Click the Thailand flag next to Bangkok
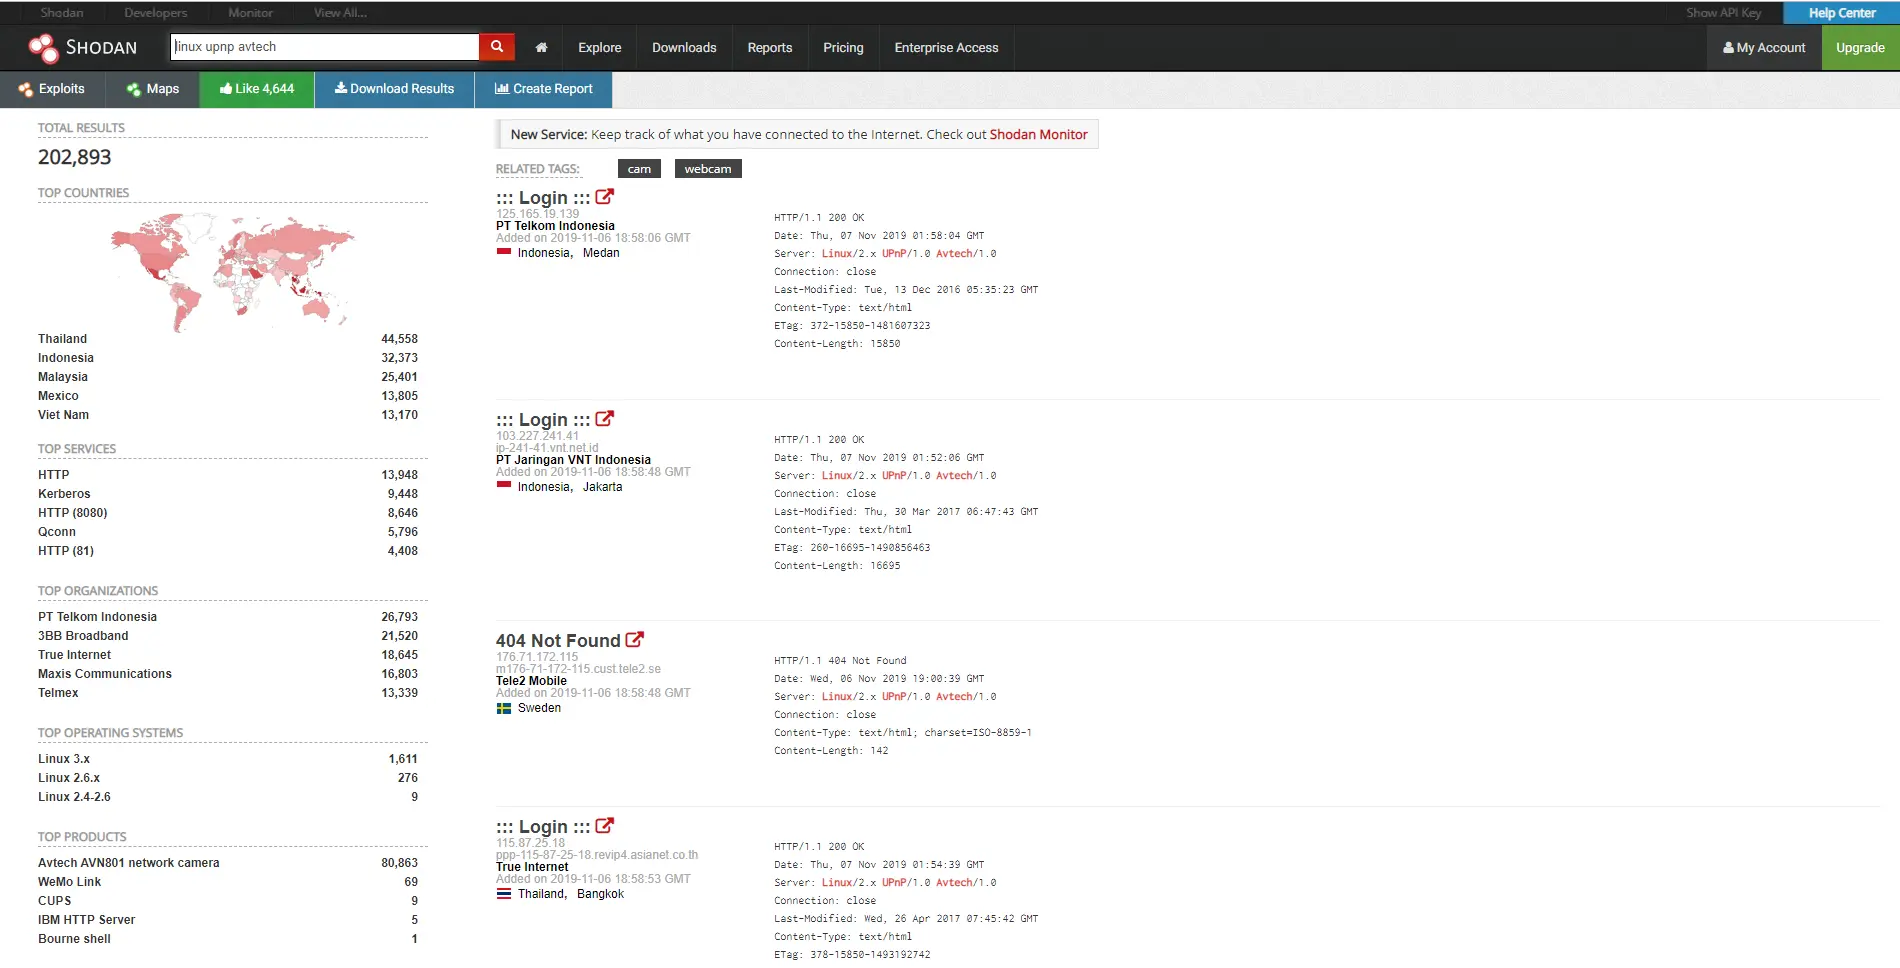This screenshot has height=968, width=1900. 504,894
